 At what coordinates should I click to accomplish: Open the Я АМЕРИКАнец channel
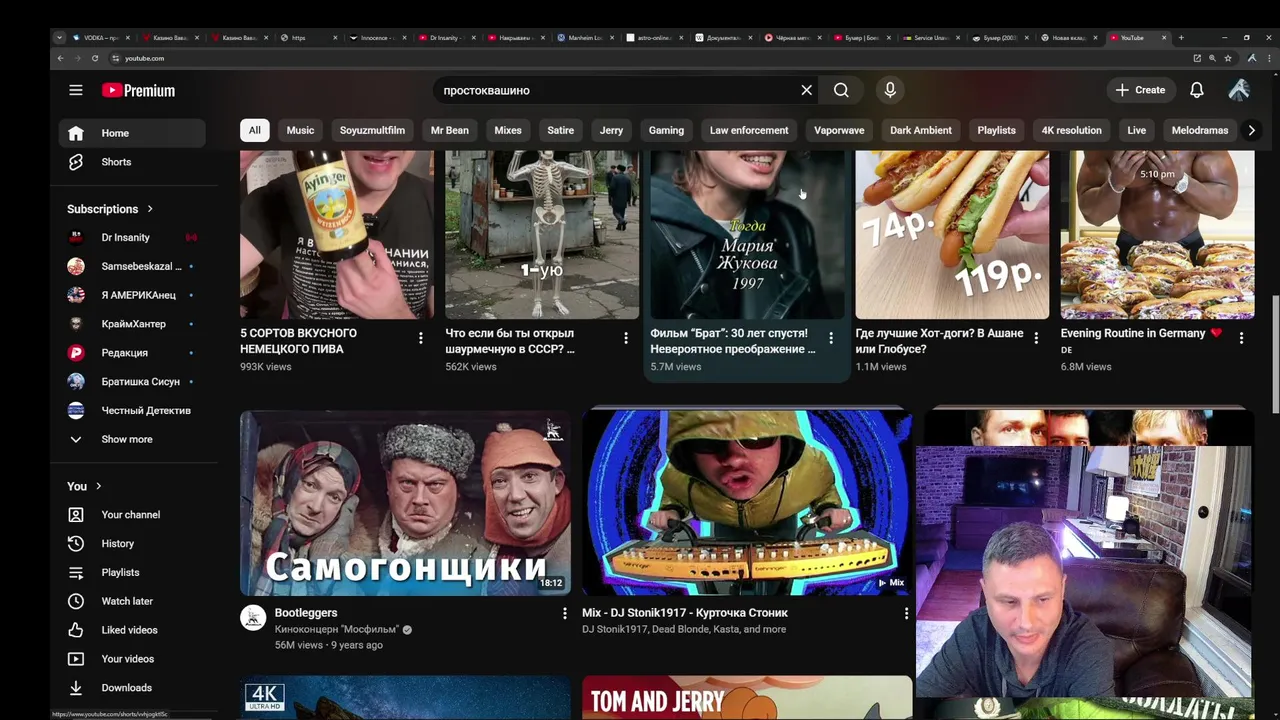point(132,295)
